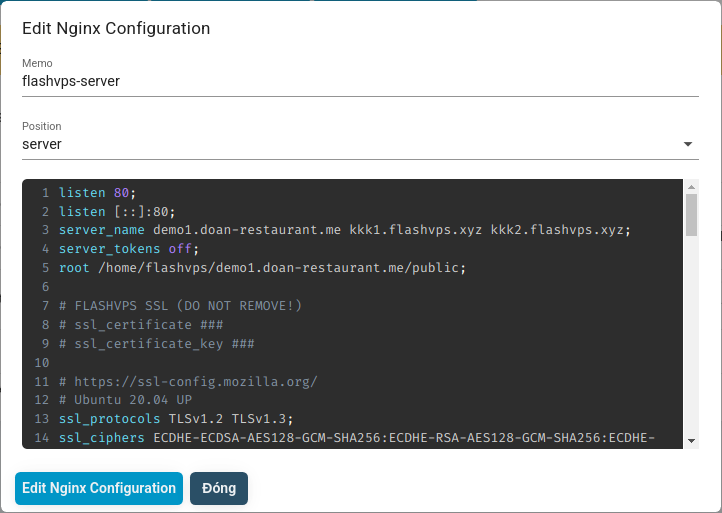Click the code editor scroll-up arrow
The image size is (722, 513).
click(x=691, y=187)
